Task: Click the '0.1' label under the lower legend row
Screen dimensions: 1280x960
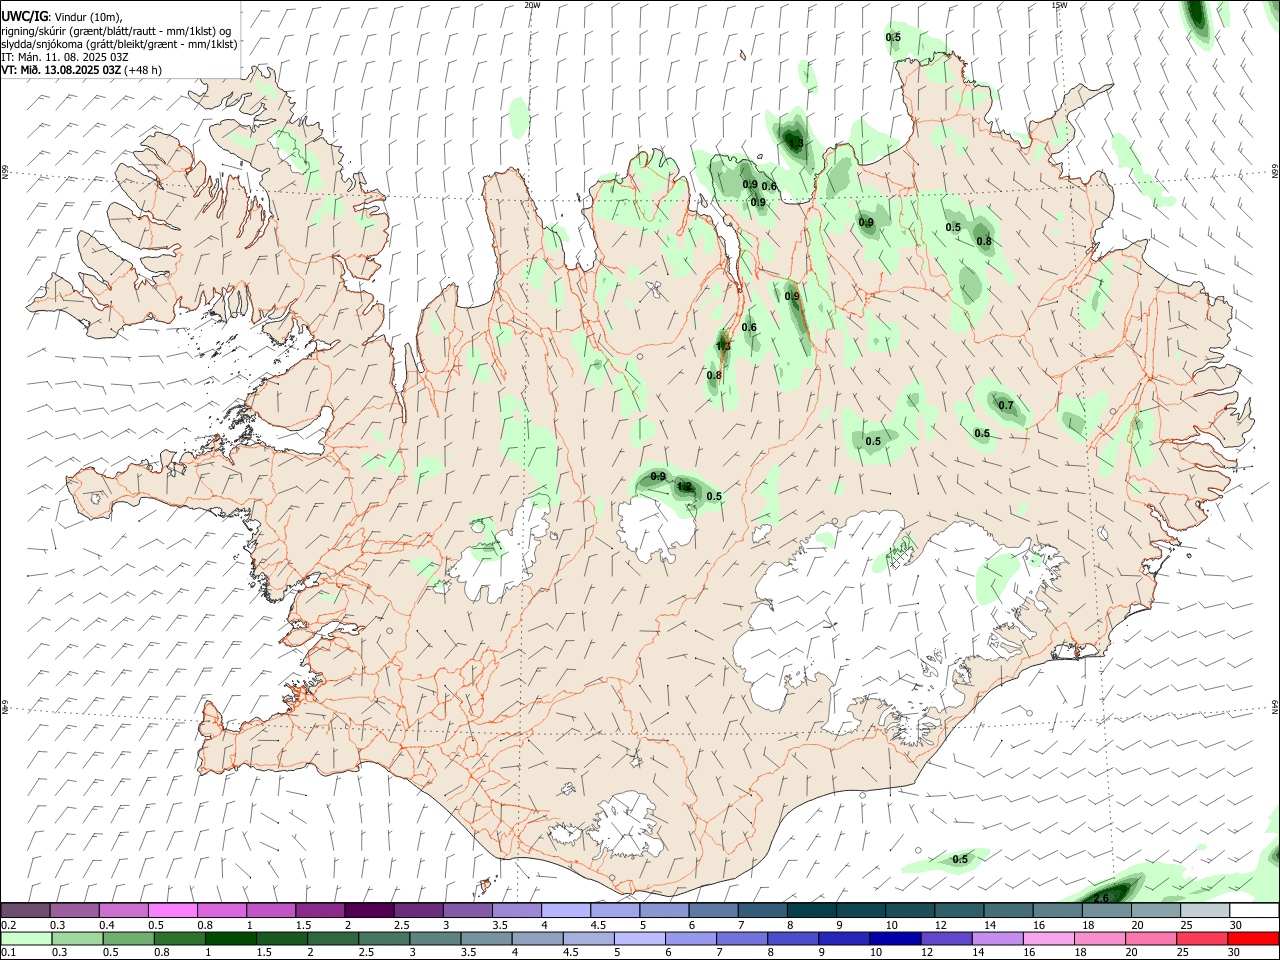Action: [x=7, y=952]
